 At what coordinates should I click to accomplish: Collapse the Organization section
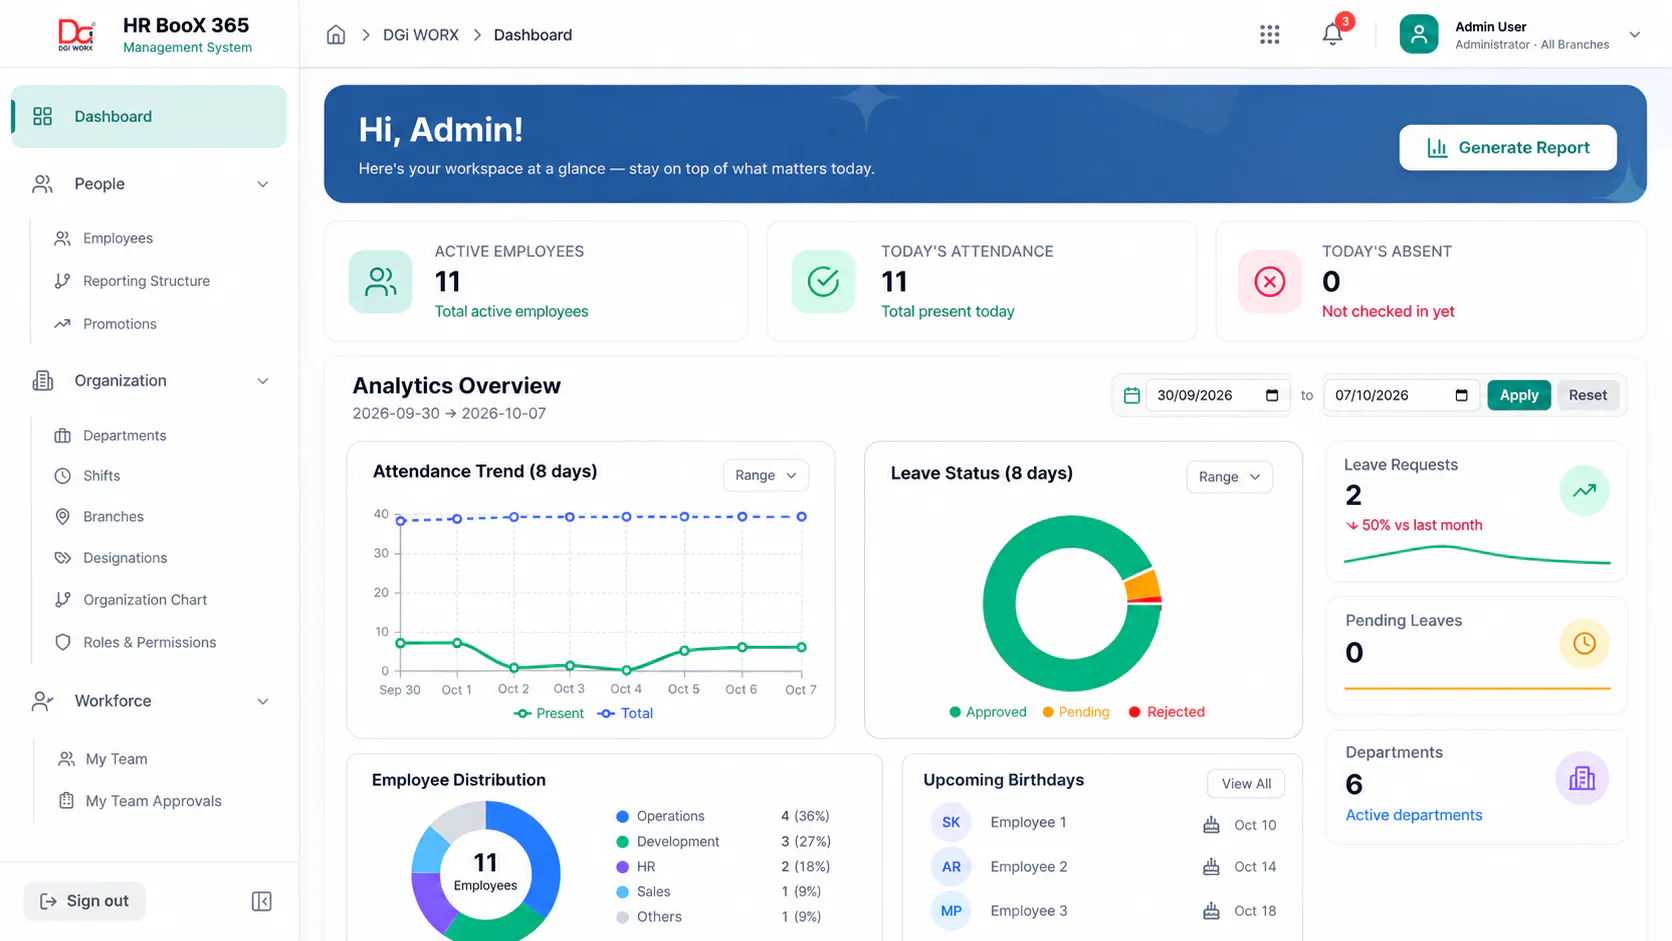[262, 381]
